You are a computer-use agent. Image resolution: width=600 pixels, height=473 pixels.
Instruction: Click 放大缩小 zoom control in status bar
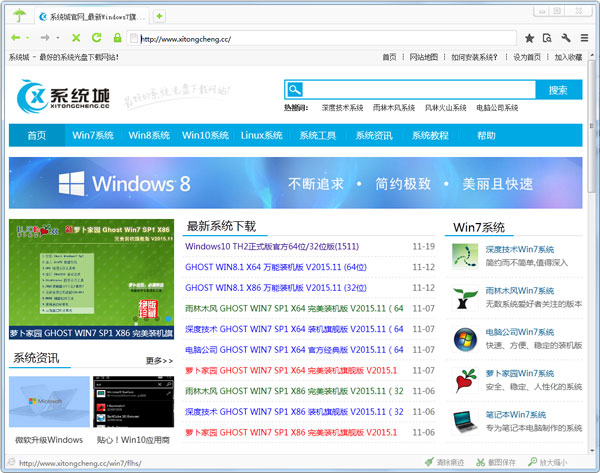point(548,462)
